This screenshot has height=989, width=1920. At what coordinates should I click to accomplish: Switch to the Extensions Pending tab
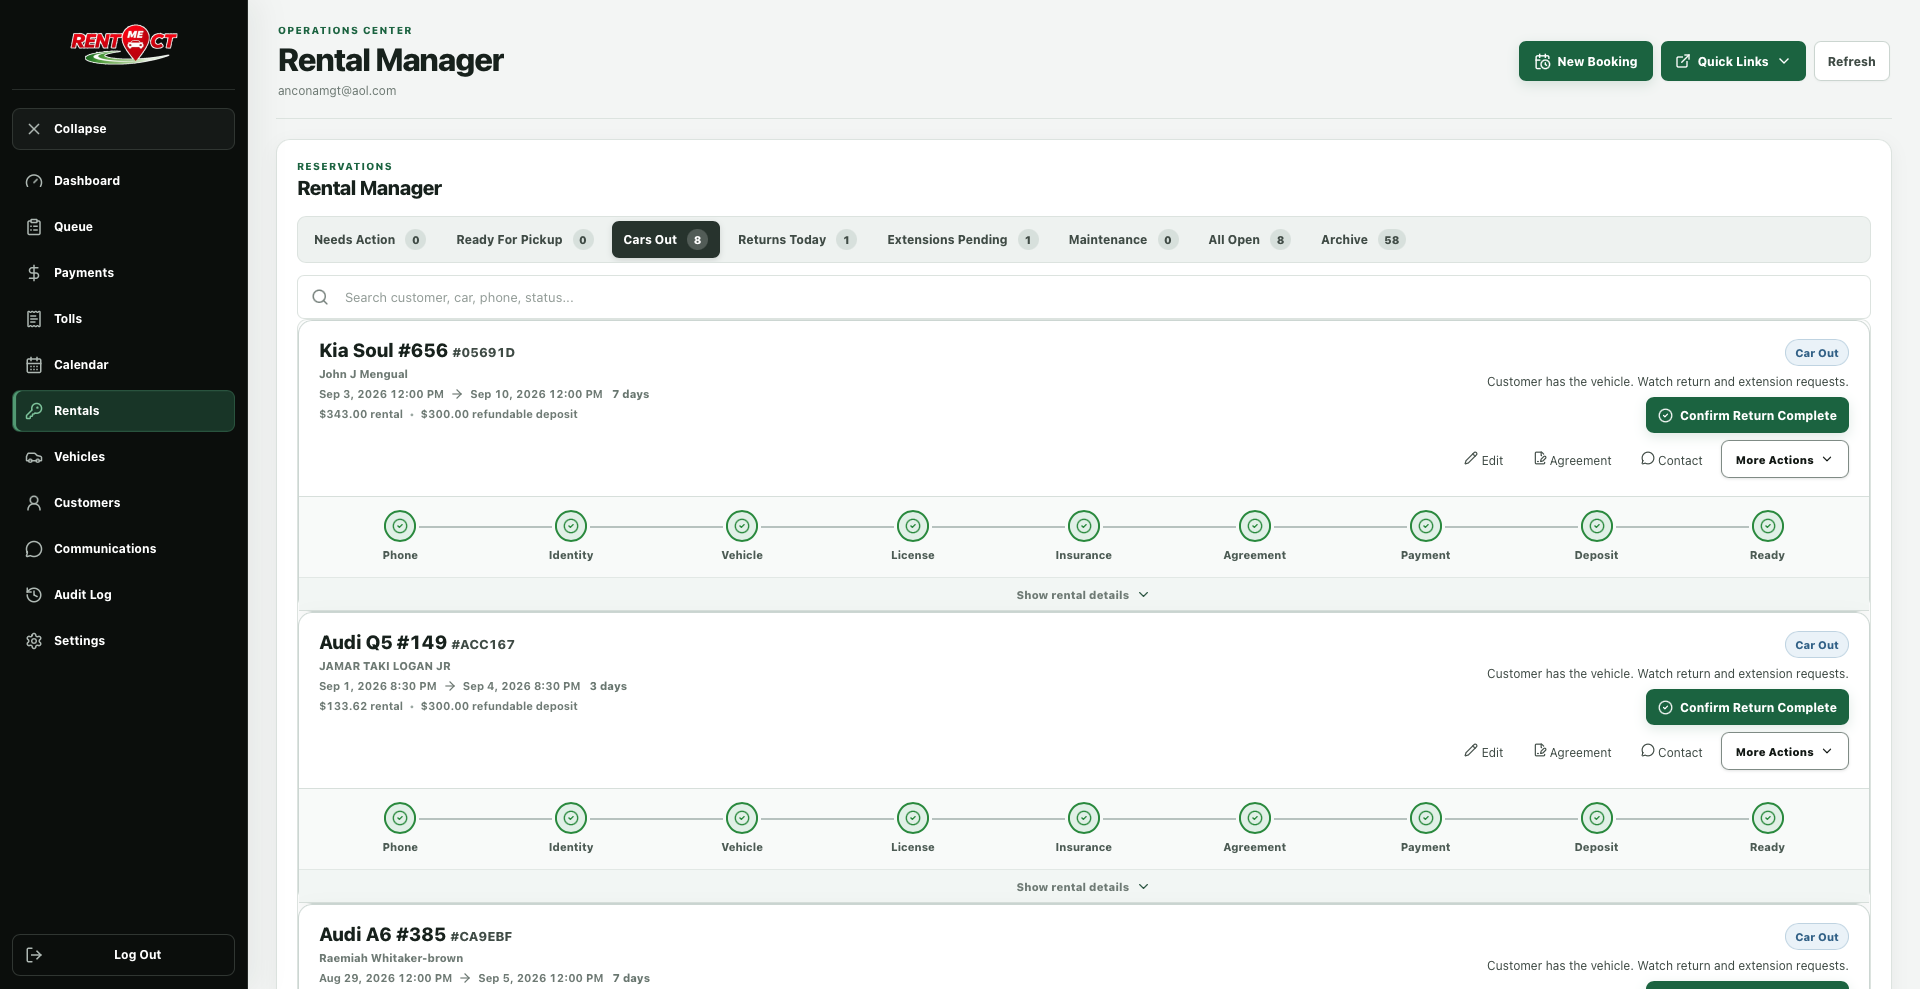click(962, 240)
